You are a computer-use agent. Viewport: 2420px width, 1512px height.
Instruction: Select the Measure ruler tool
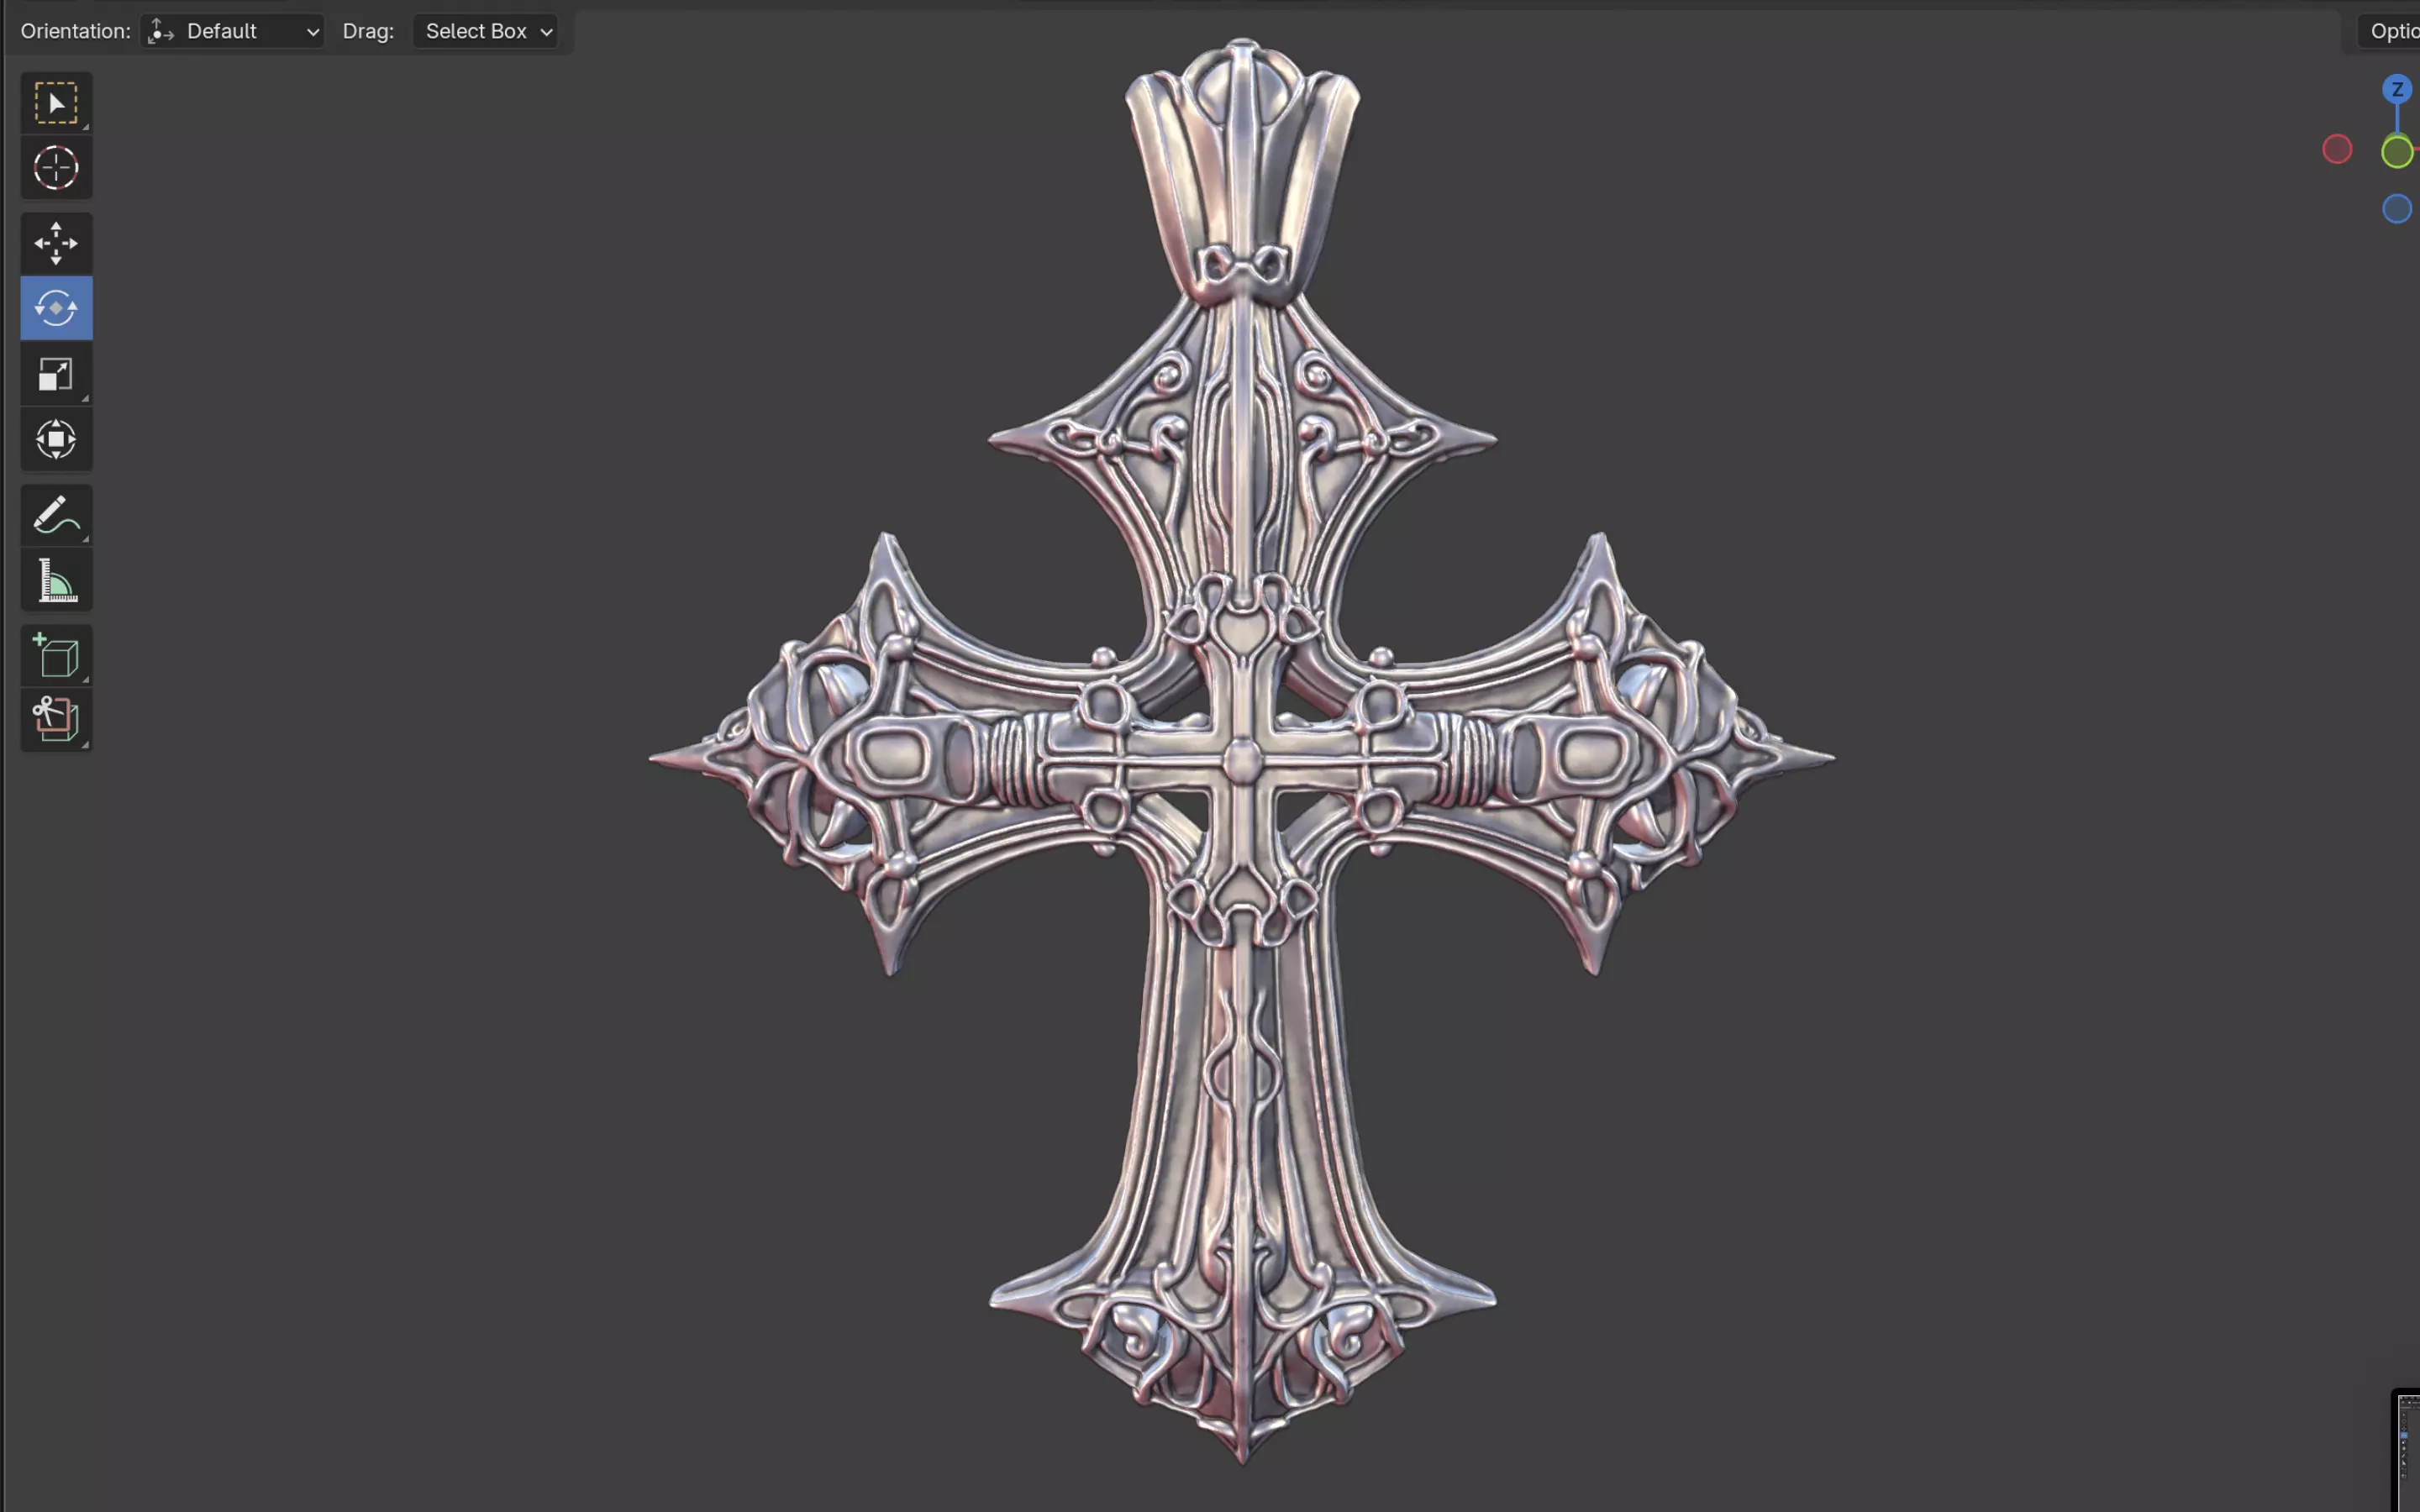coord(56,581)
